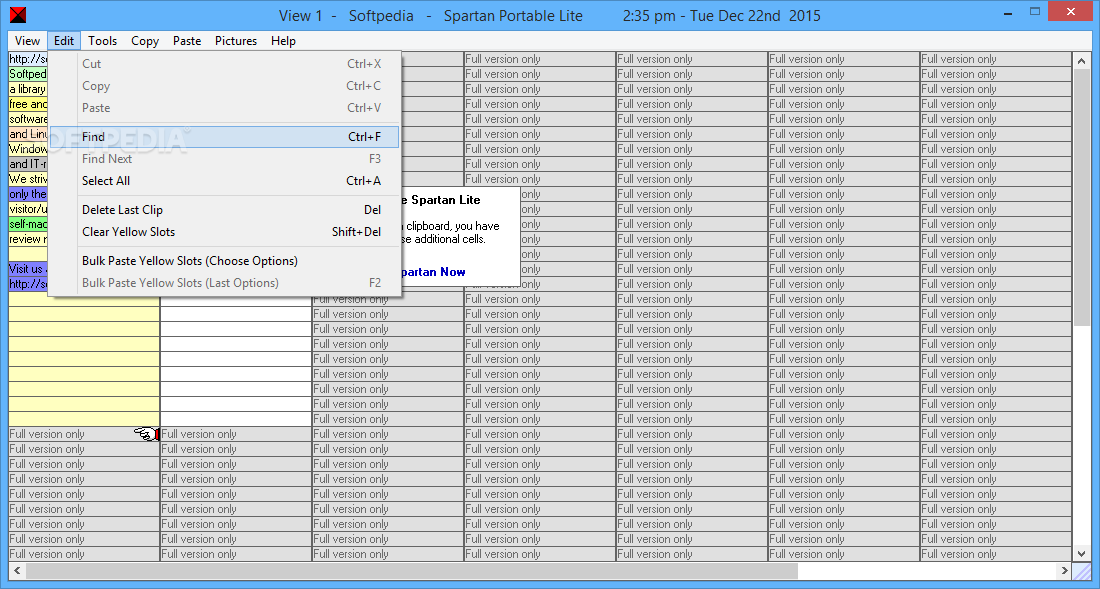Screen dimensions: 1100x589
Task: Open the Tools menu
Action: 102,41
